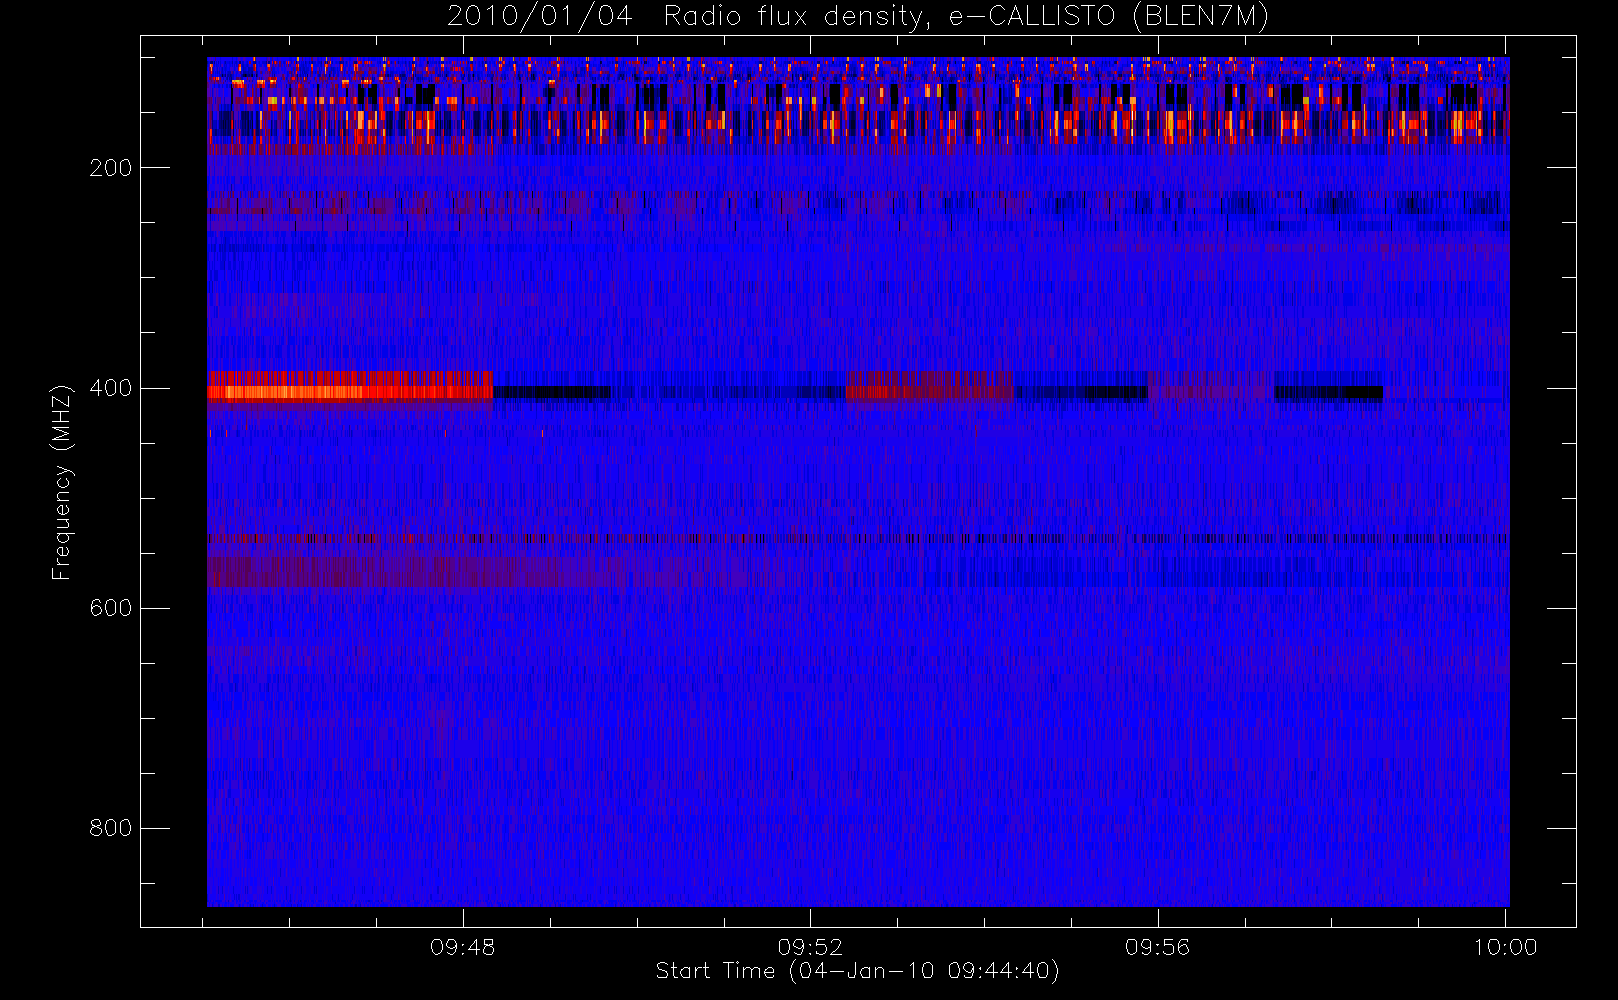This screenshot has width=1618, height=1000.
Task: Click the 'Frequency (MHZ)' y-axis label
Action: click(x=62, y=482)
